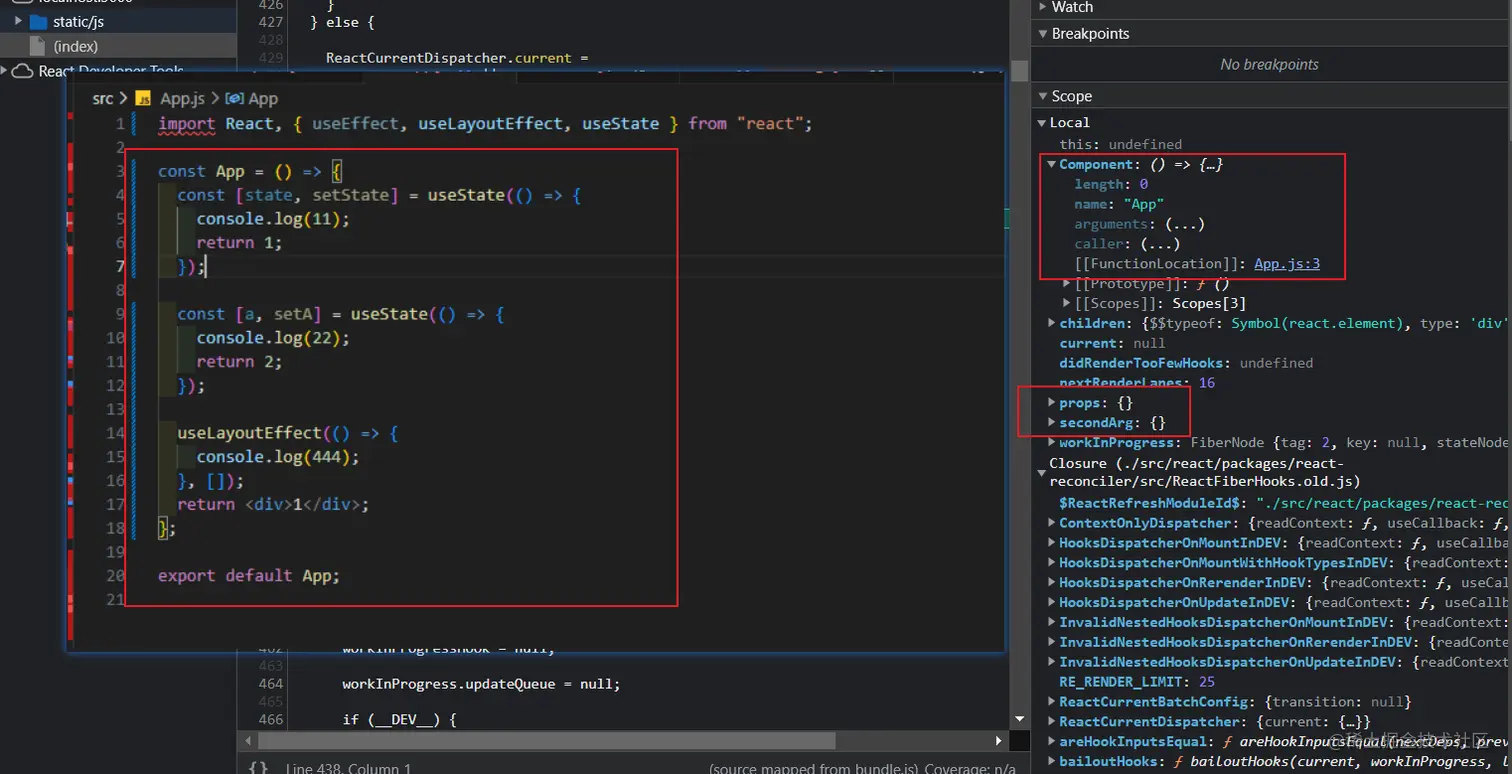The height and width of the screenshot is (774, 1512).
Task: Expand ReactCurrentDispatcher
Action: (x=1051, y=721)
